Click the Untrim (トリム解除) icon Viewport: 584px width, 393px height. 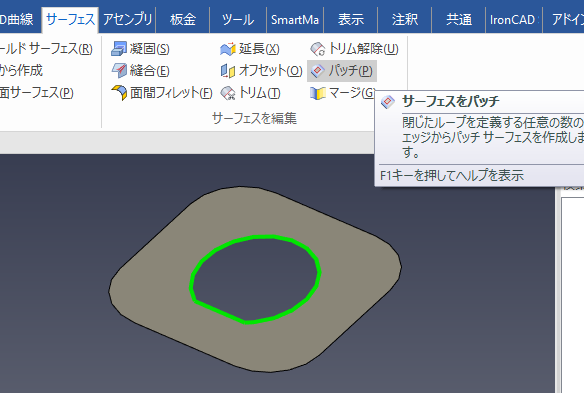click(x=318, y=49)
